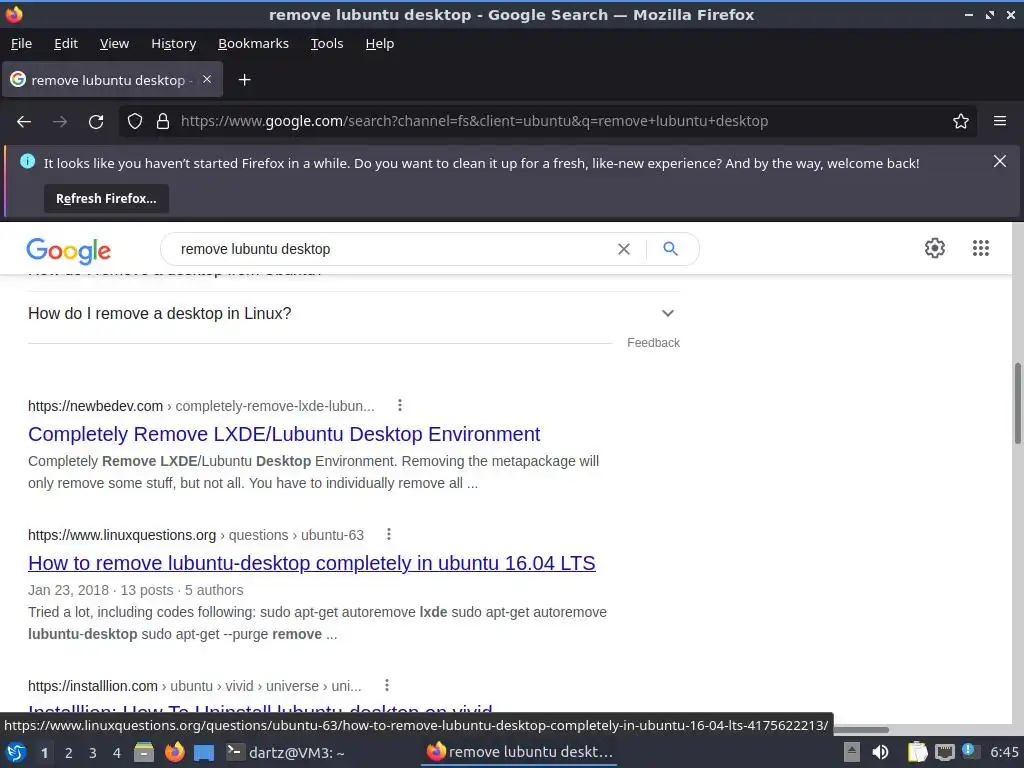Close the 'remove lubuntu desktop' tab
This screenshot has width=1024, height=768.
click(x=207, y=79)
